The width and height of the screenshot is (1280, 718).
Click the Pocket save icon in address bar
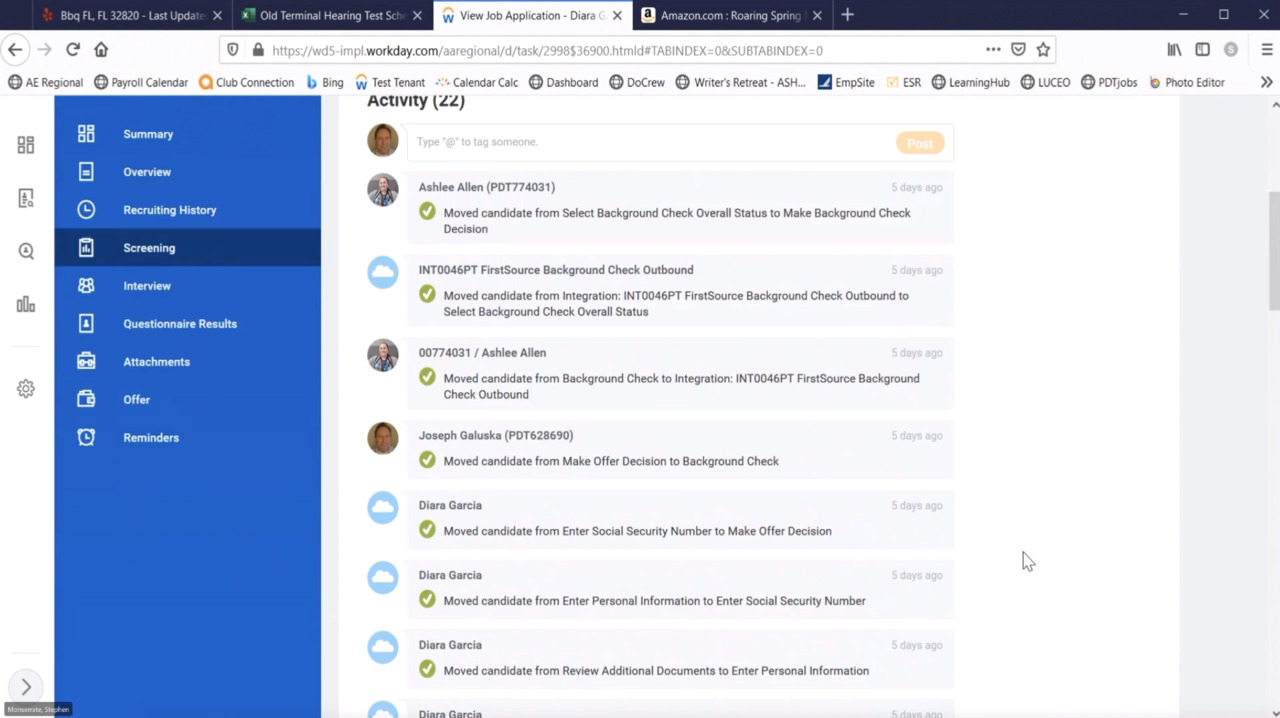click(x=1018, y=50)
